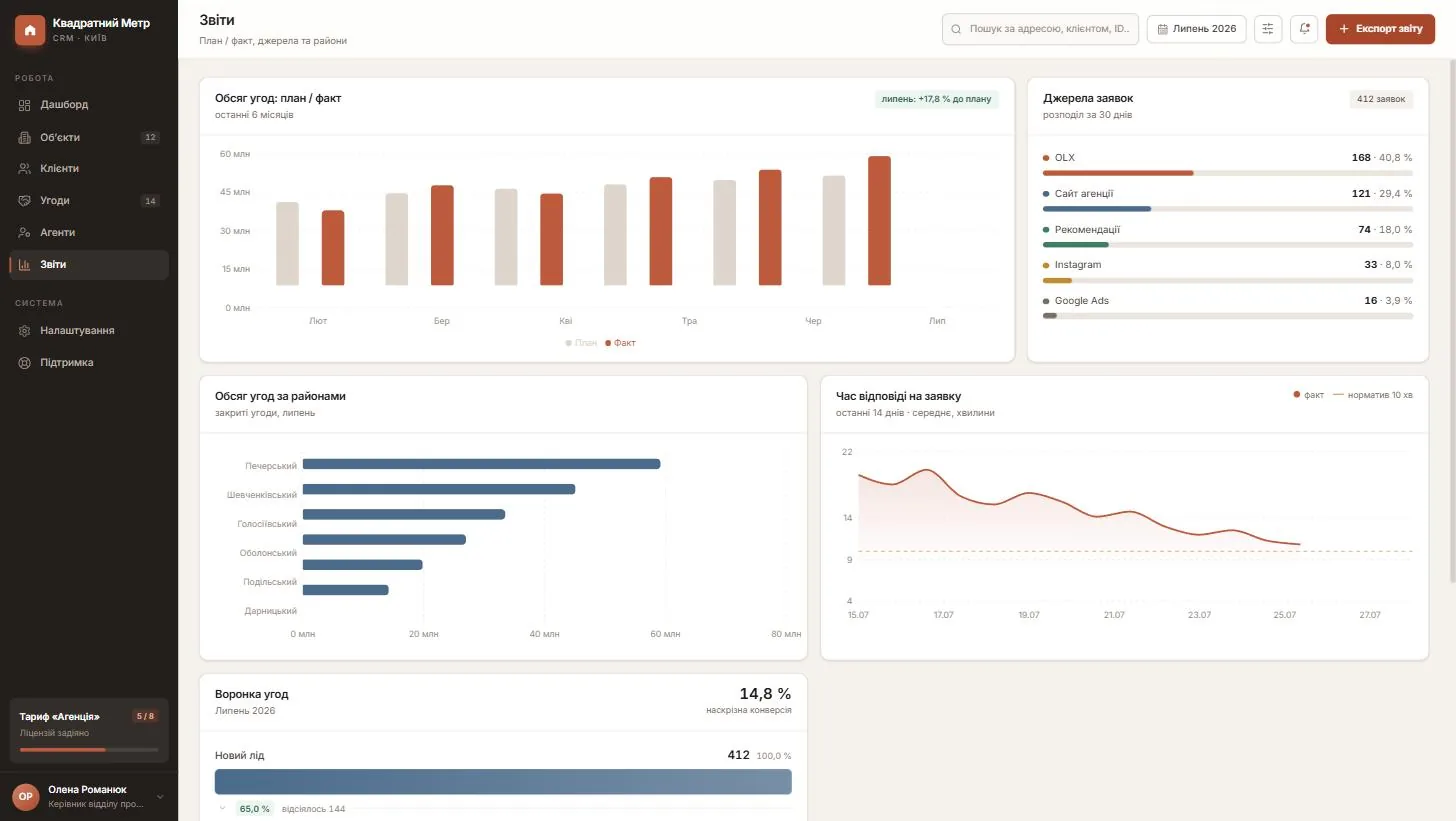Click the 14 badge next to Угоди

tap(150, 201)
